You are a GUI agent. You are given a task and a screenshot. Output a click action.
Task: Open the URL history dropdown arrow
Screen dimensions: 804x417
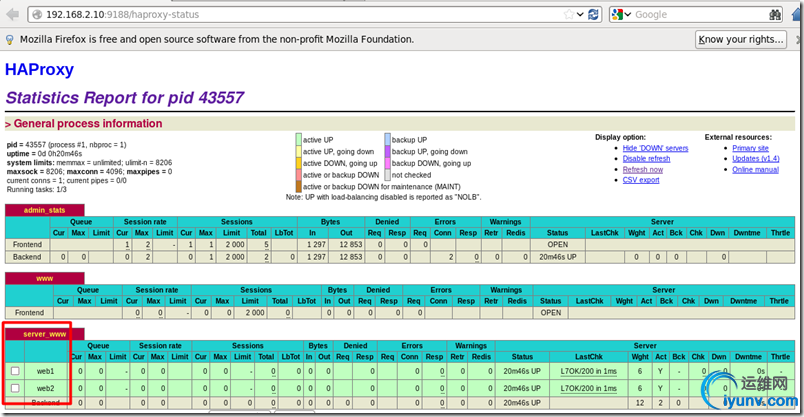click(x=580, y=14)
